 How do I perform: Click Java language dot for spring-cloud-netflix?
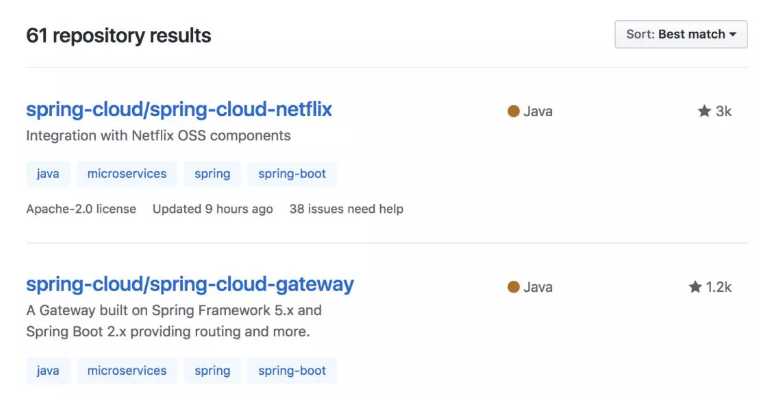(513, 111)
